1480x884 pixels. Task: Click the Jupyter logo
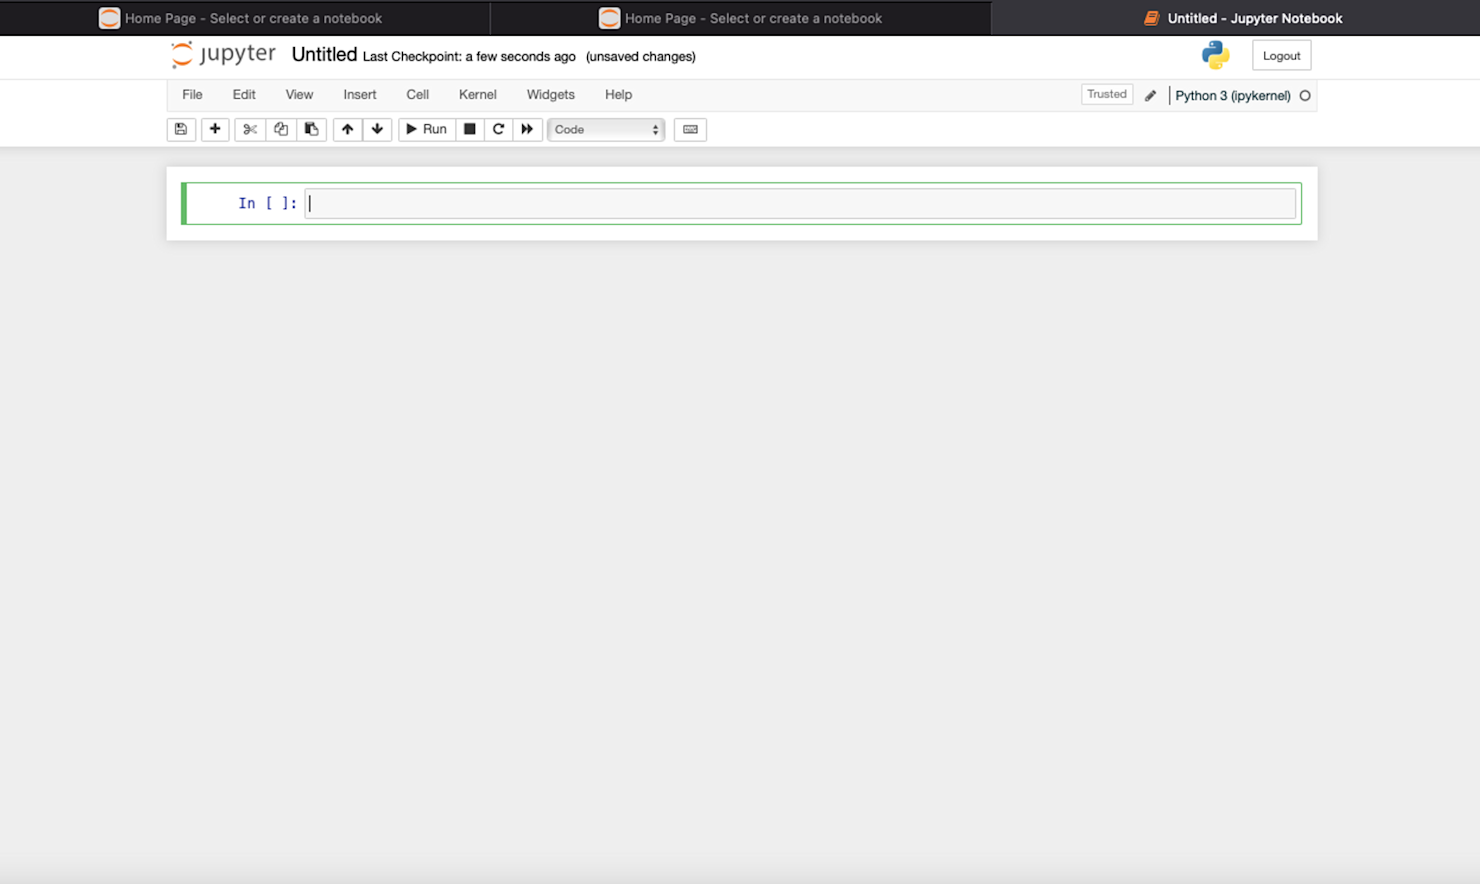[x=222, y=55]
